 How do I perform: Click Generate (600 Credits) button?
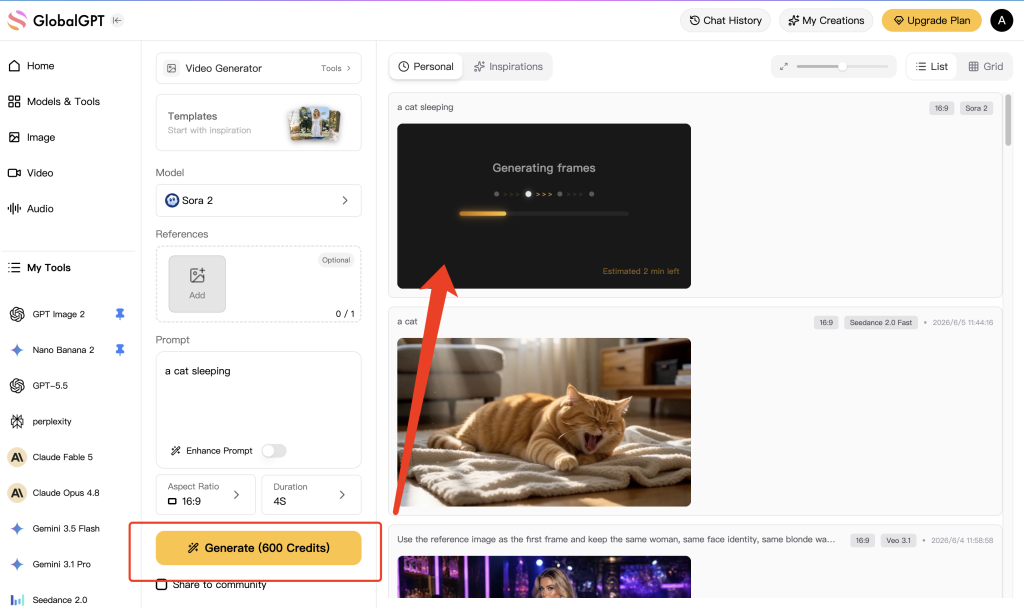[259, 548]
